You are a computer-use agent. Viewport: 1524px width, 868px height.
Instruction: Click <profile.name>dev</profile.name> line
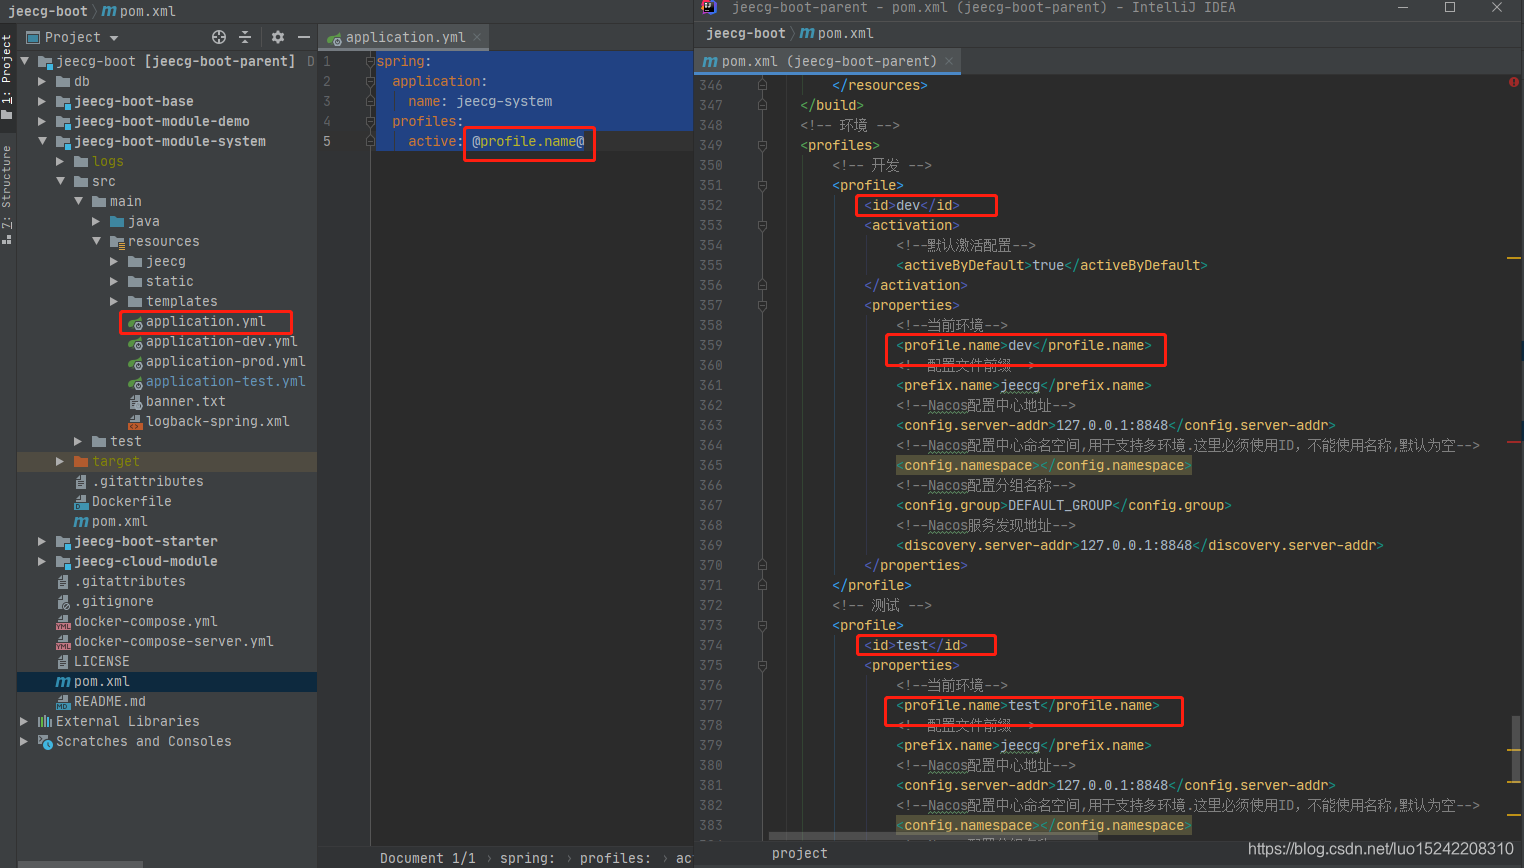1024,345
